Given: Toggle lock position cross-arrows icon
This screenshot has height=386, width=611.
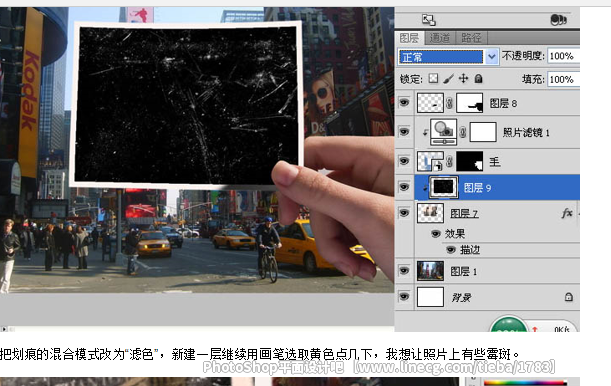Looking at the screenshot, I should pyautogui.click(x=463, y=79).
